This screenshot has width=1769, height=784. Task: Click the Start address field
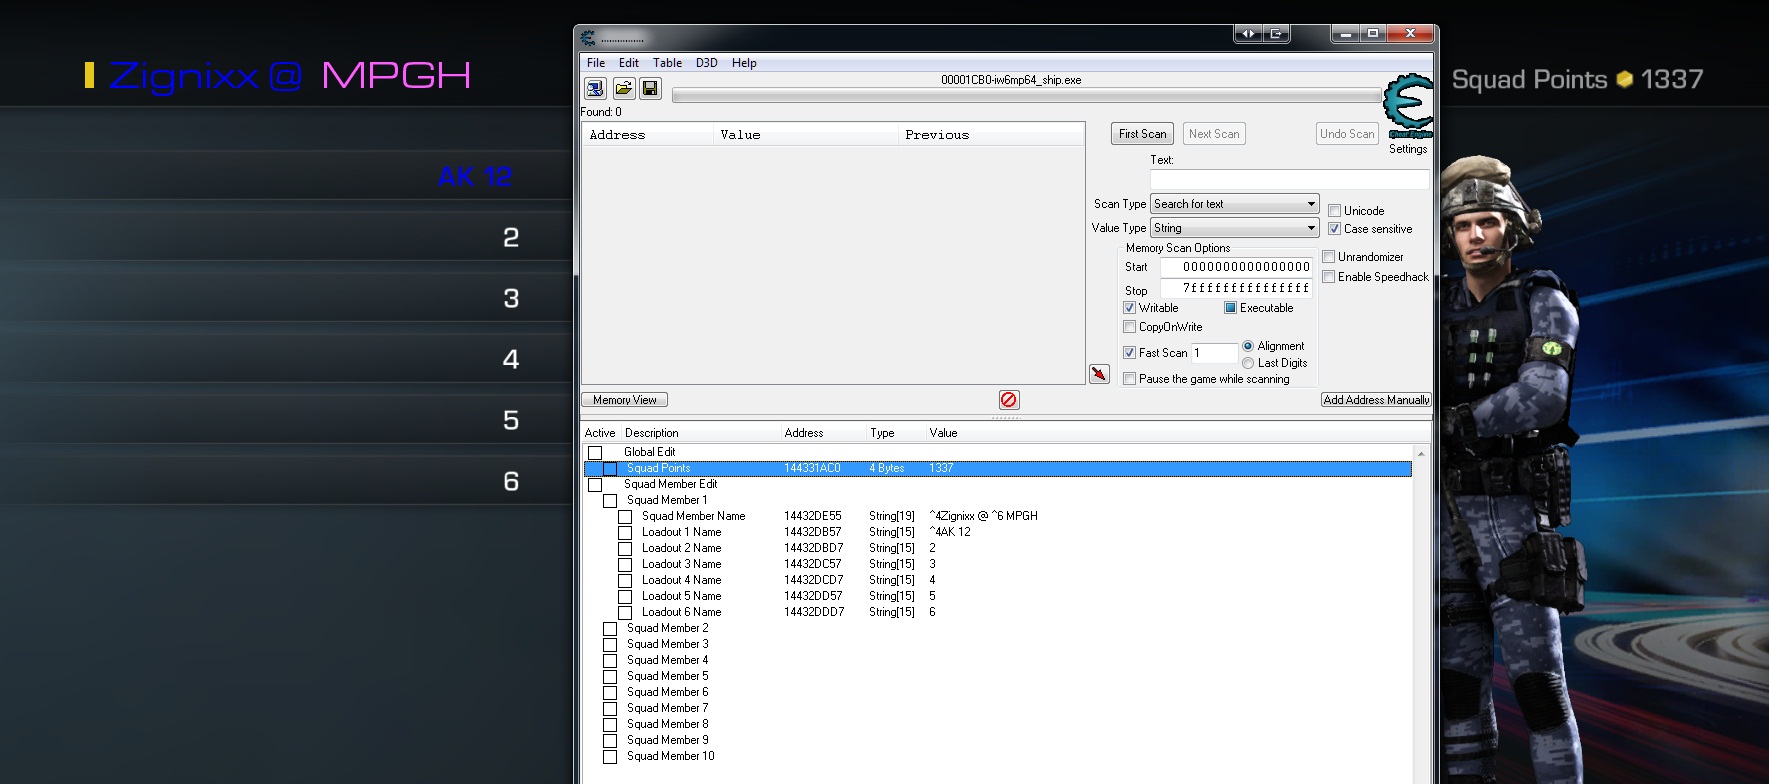1236,267
